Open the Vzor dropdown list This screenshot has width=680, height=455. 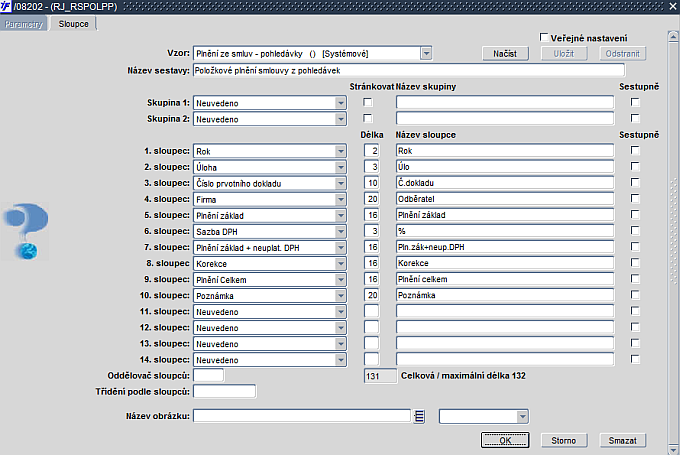426,53
